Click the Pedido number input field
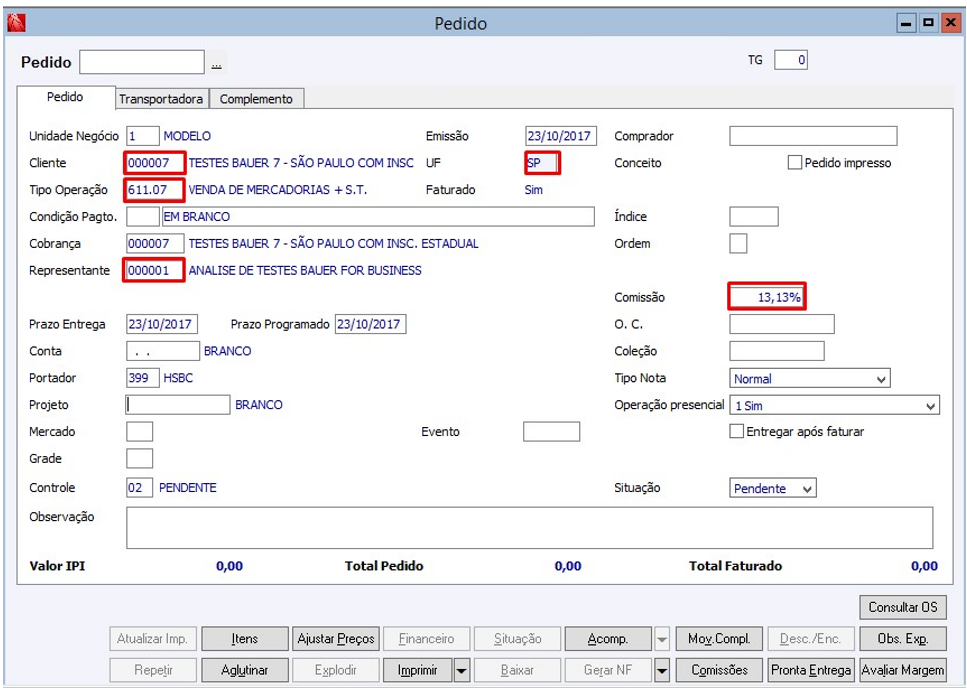967x691 pixels. (x=142, y=62)
